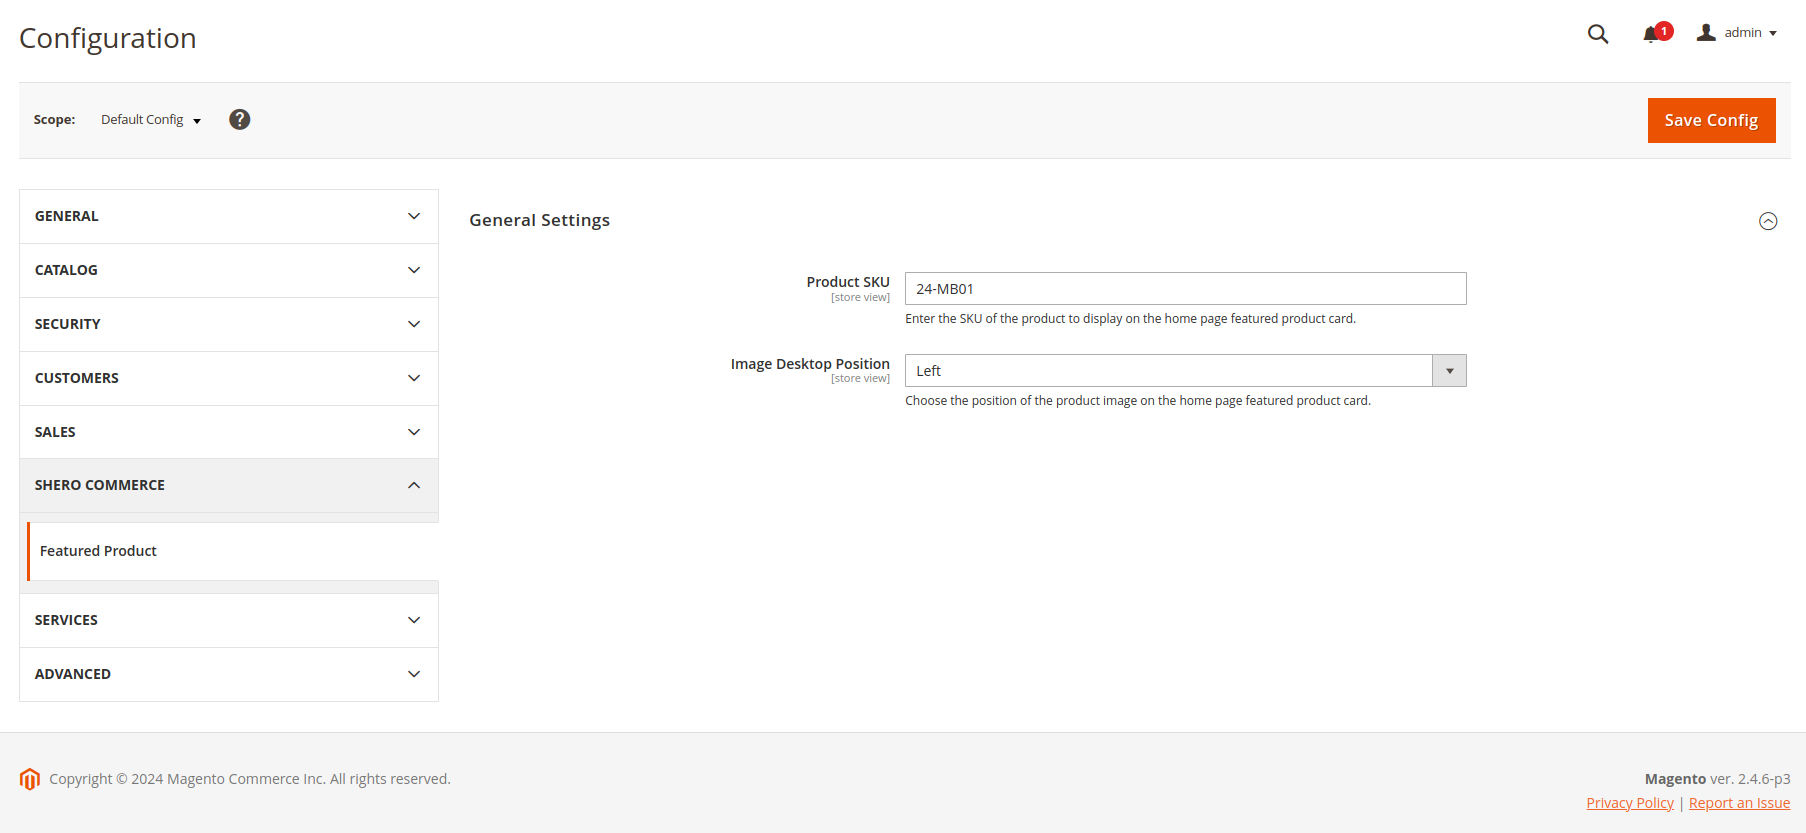Screen dimensions: 1806x833
Task: Expand the Advanced configuration section
Action: [228, 674]
